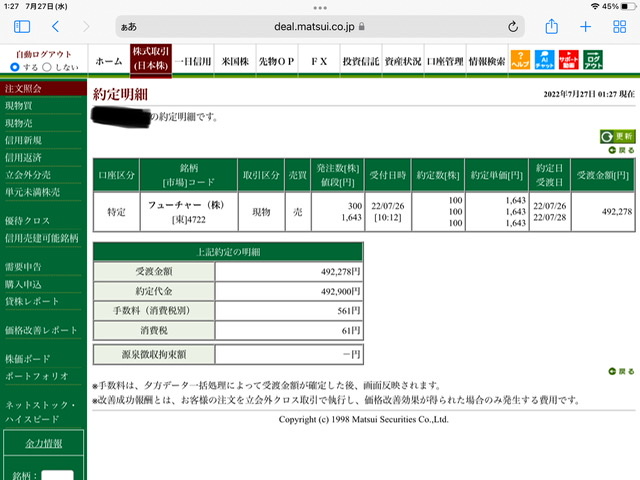Tap the ぁあ reader options button

pyautogui.click(x=129, y=27)
